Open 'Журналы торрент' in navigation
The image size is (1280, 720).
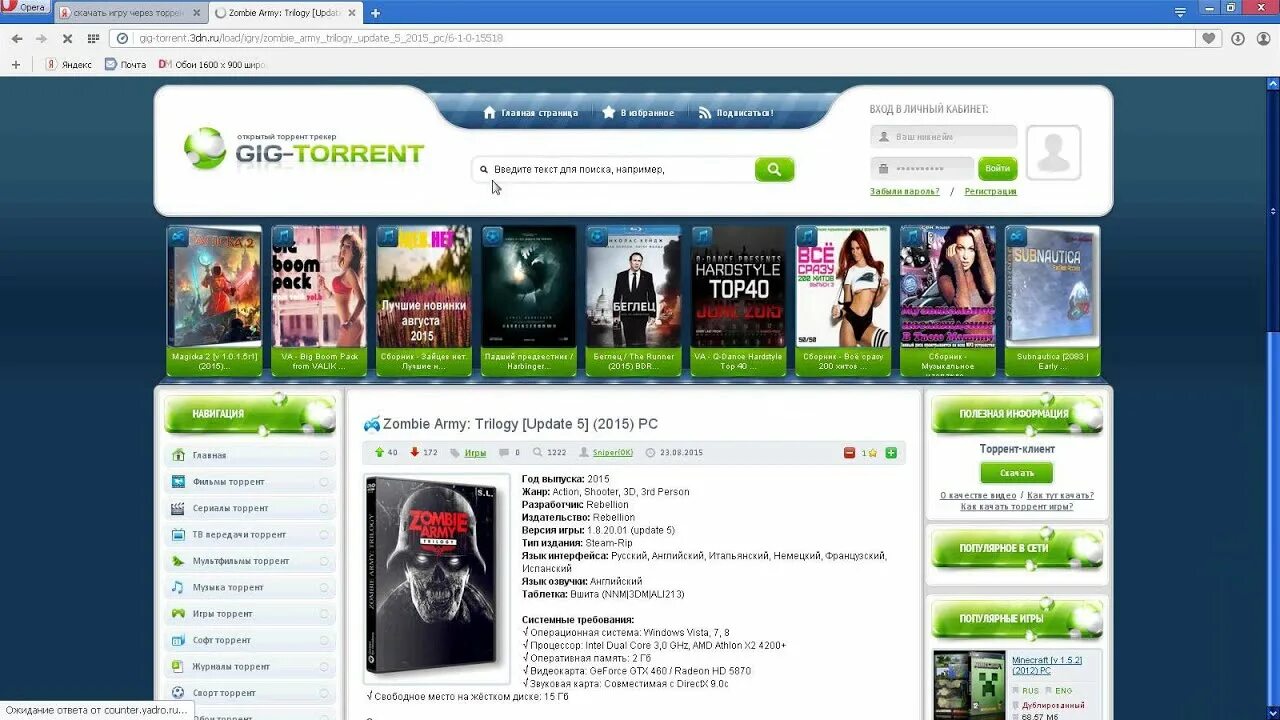(x=250, y=667)
